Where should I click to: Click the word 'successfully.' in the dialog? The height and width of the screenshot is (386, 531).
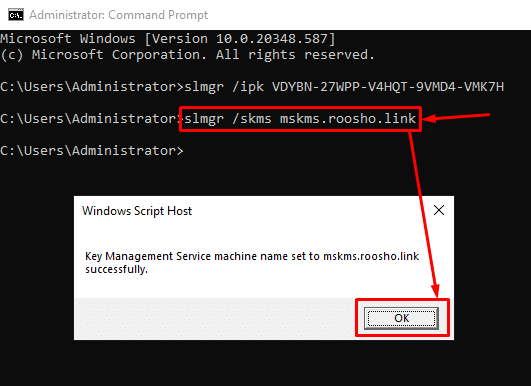116,270
